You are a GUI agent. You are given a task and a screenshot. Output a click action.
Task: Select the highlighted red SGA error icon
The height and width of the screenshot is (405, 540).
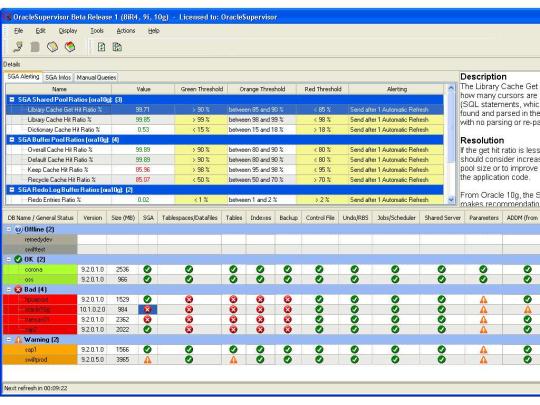tap(147, 309)
